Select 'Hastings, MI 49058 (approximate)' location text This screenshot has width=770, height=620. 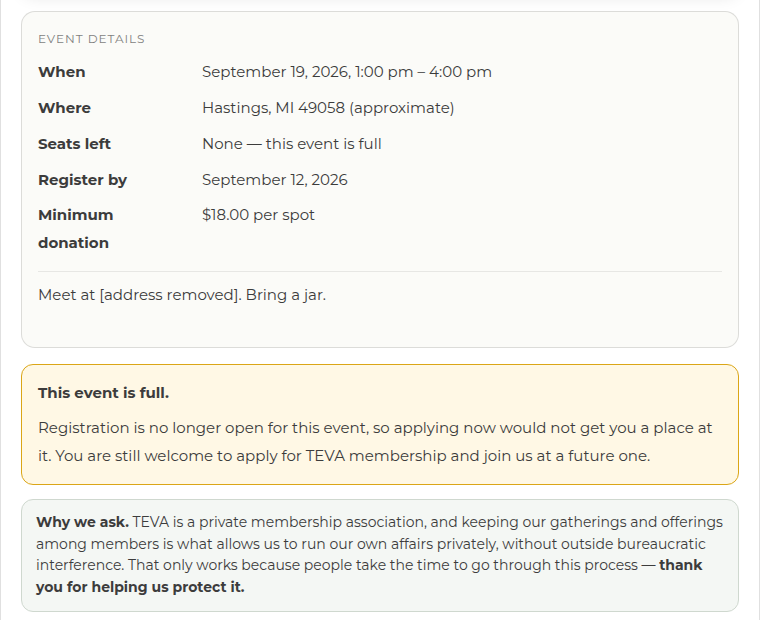pos(328,108)
